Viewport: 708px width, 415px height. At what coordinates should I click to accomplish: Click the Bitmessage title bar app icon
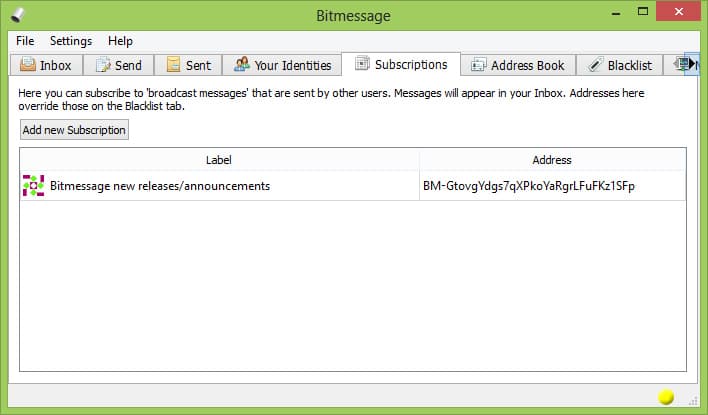pos(18,15)
